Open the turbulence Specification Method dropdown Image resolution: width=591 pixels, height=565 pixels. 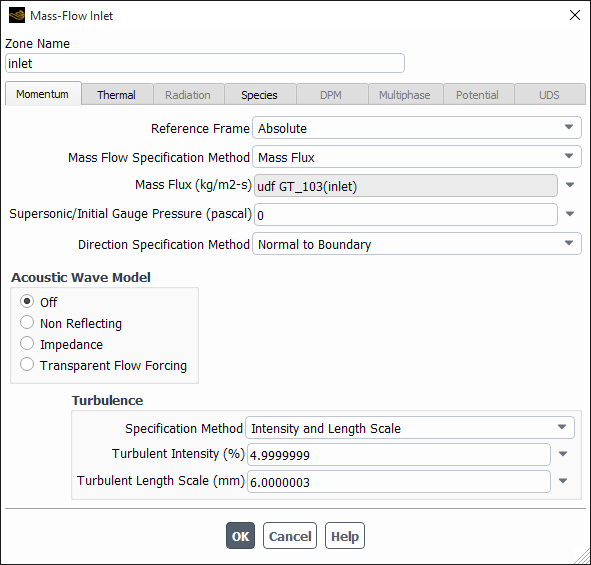tap(410, 428)
